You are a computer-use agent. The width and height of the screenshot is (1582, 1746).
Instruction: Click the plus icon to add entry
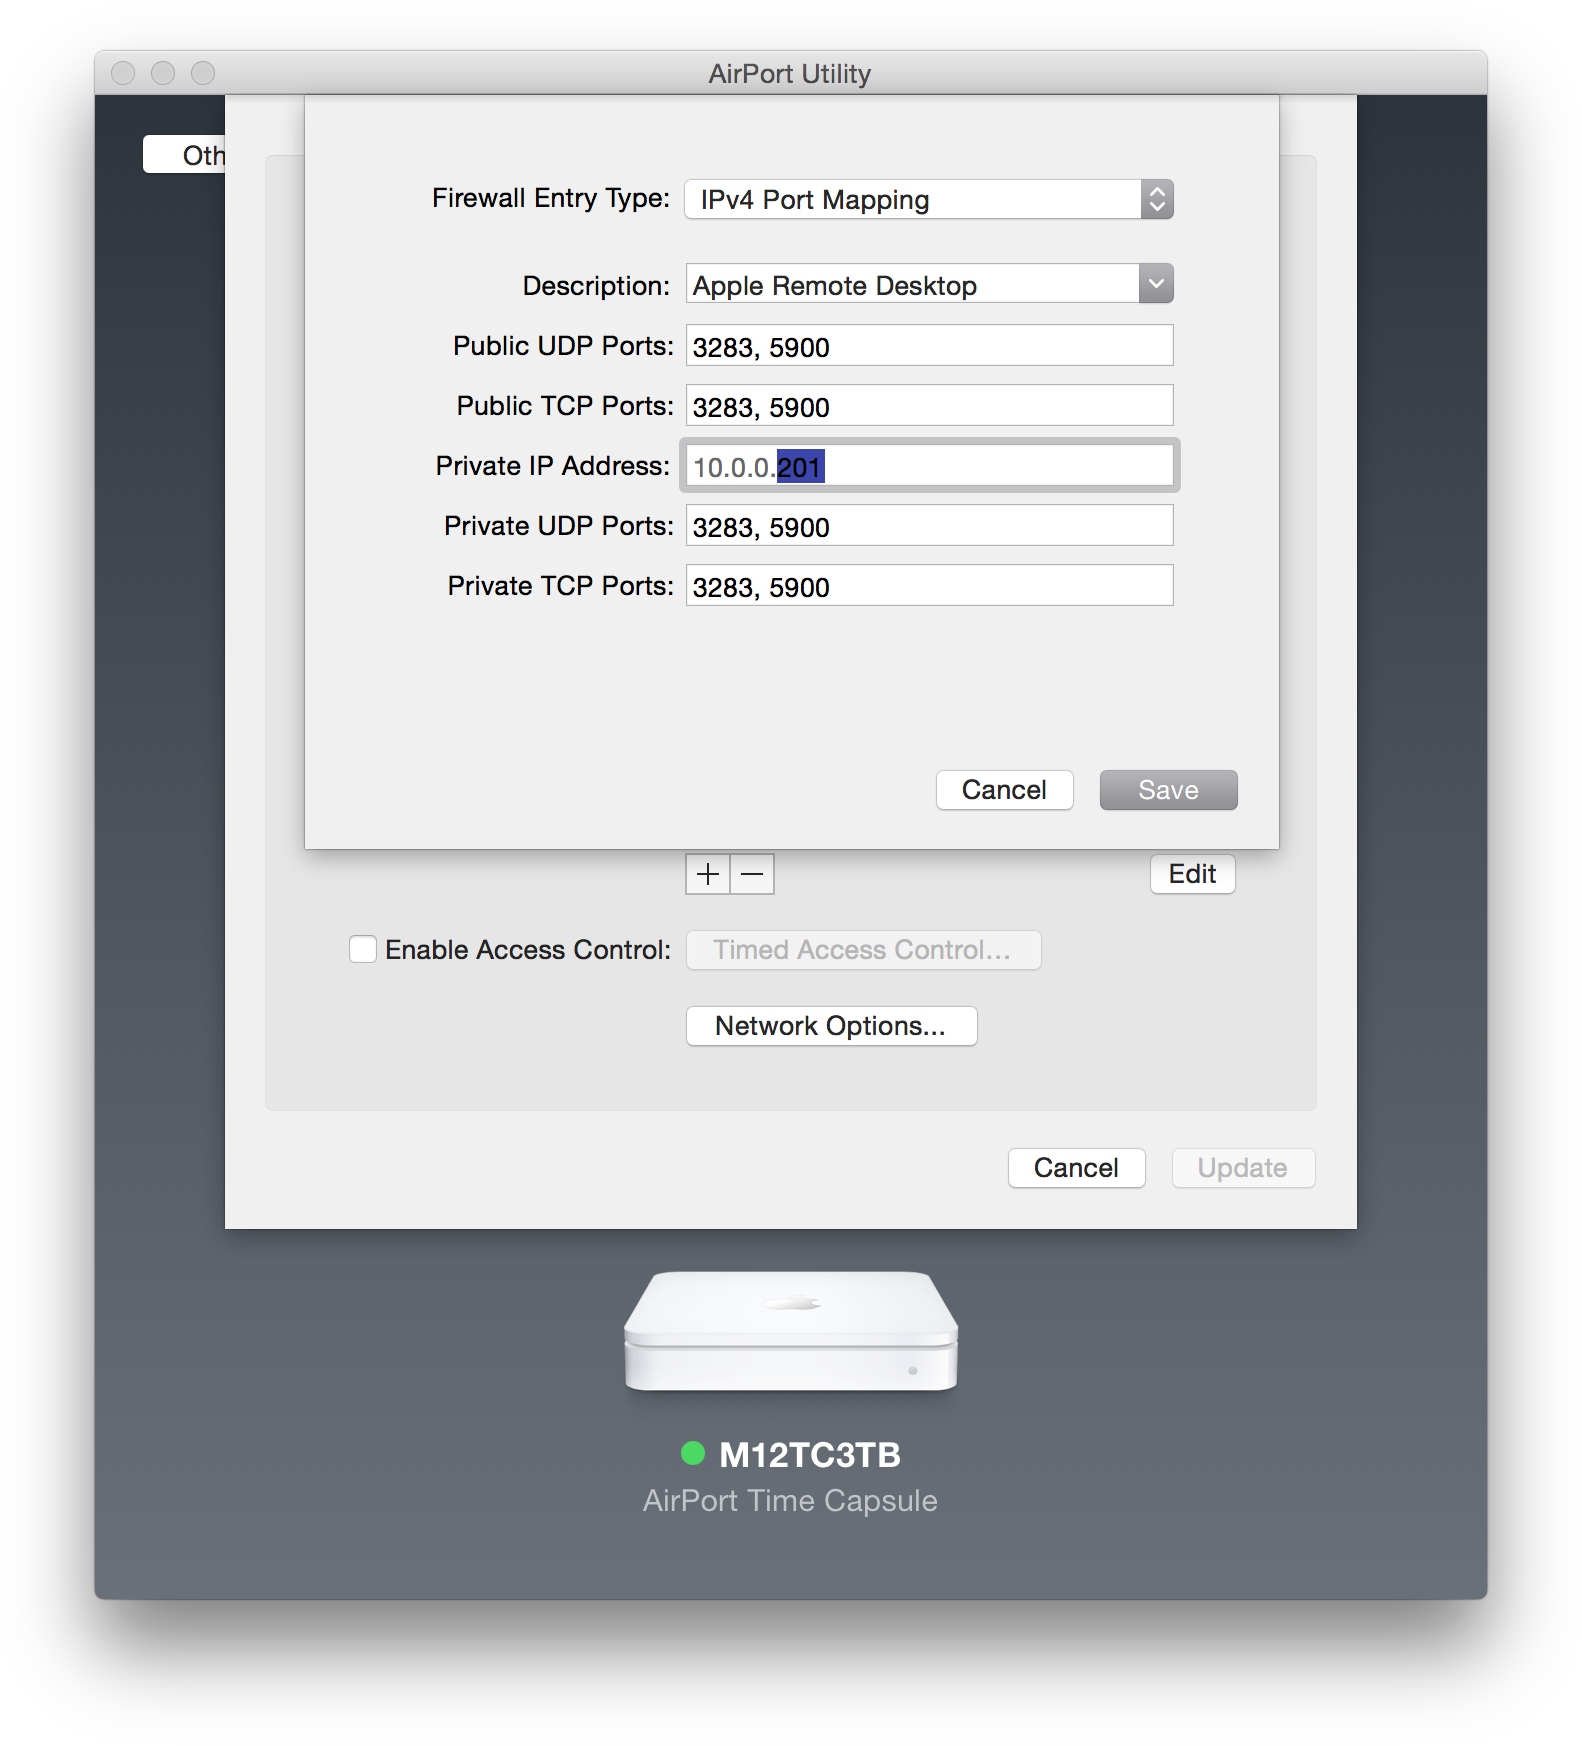pyautogui.click(x=708, y=874)
